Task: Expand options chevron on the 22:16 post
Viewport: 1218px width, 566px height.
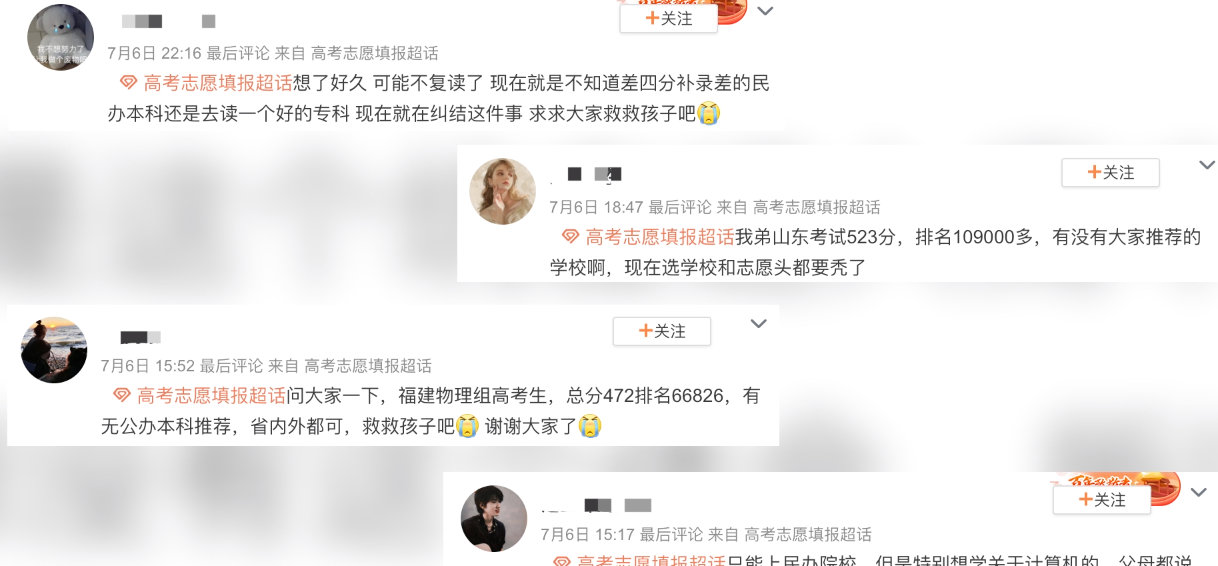Action: [765, 12]
